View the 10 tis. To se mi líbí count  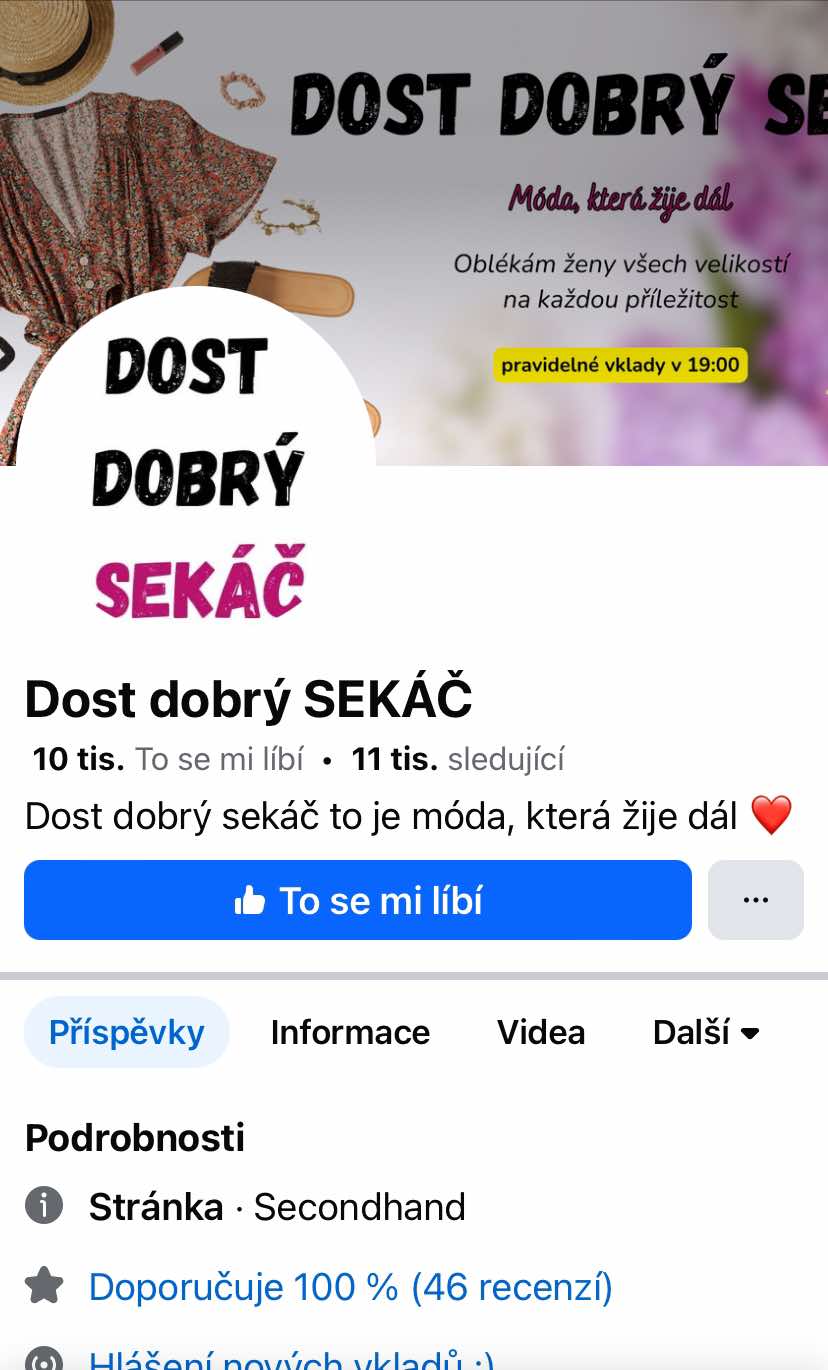pos(168,760)
